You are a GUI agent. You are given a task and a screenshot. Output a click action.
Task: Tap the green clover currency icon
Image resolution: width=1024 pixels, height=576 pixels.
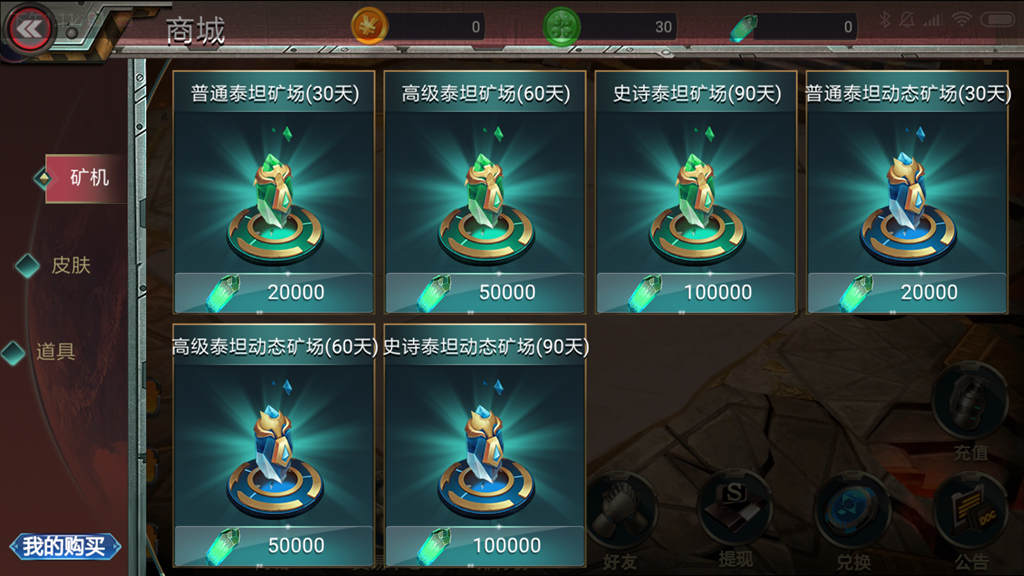562,26
